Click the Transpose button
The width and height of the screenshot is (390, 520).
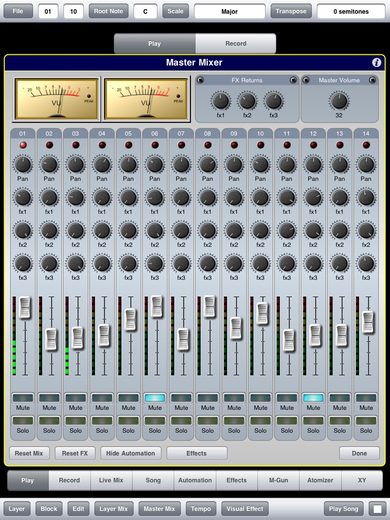291,11
